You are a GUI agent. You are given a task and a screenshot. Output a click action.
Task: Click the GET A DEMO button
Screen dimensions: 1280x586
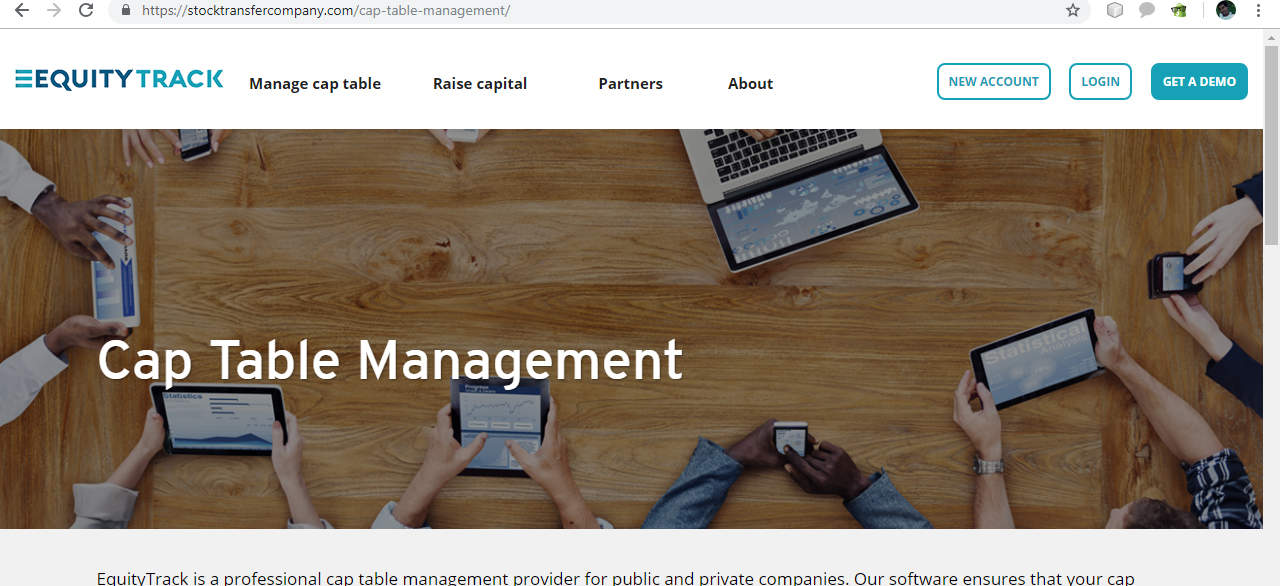pos(1199,82)
